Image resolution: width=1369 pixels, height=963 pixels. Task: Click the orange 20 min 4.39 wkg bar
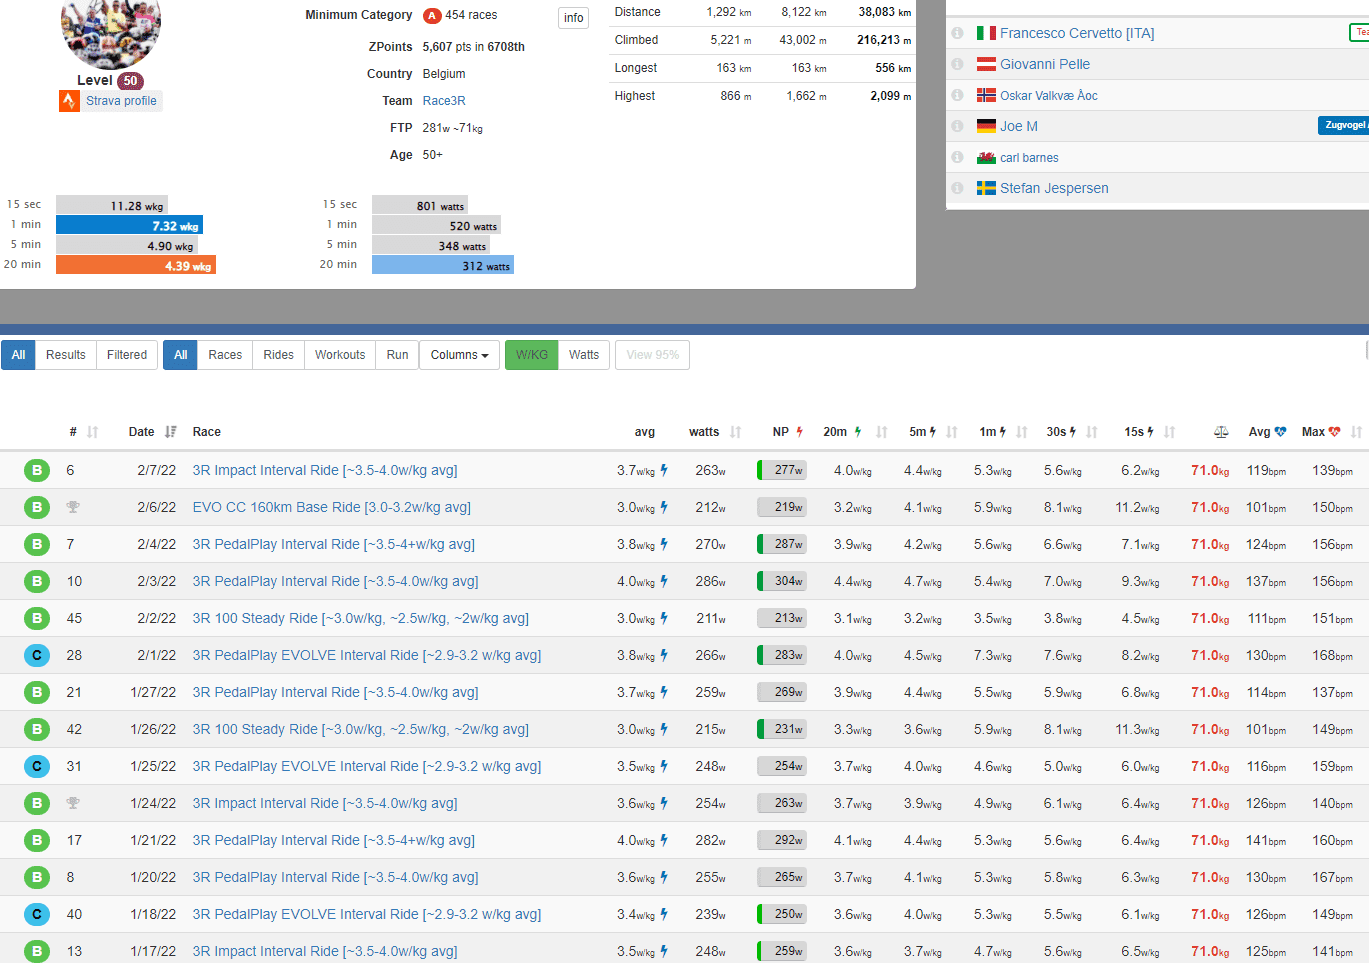(136, 265)
